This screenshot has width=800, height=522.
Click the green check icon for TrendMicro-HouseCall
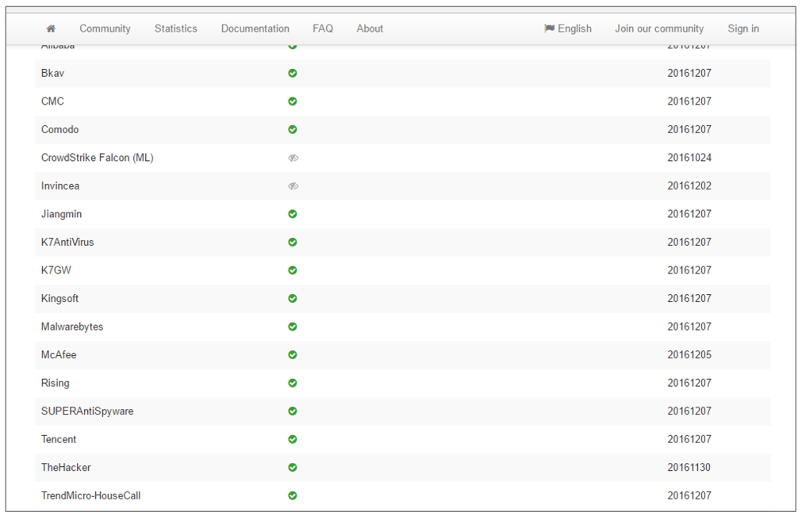coord(292,495)
